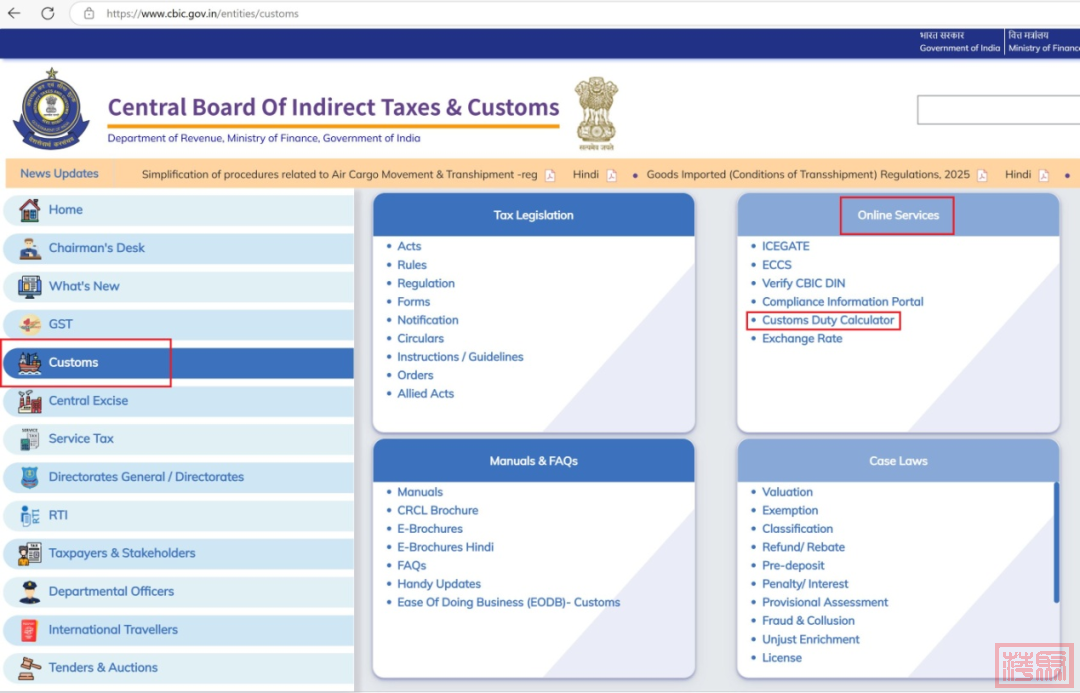Open the PDF icon after the second Hindi
1080x693 pixels.
[1043, 175]
